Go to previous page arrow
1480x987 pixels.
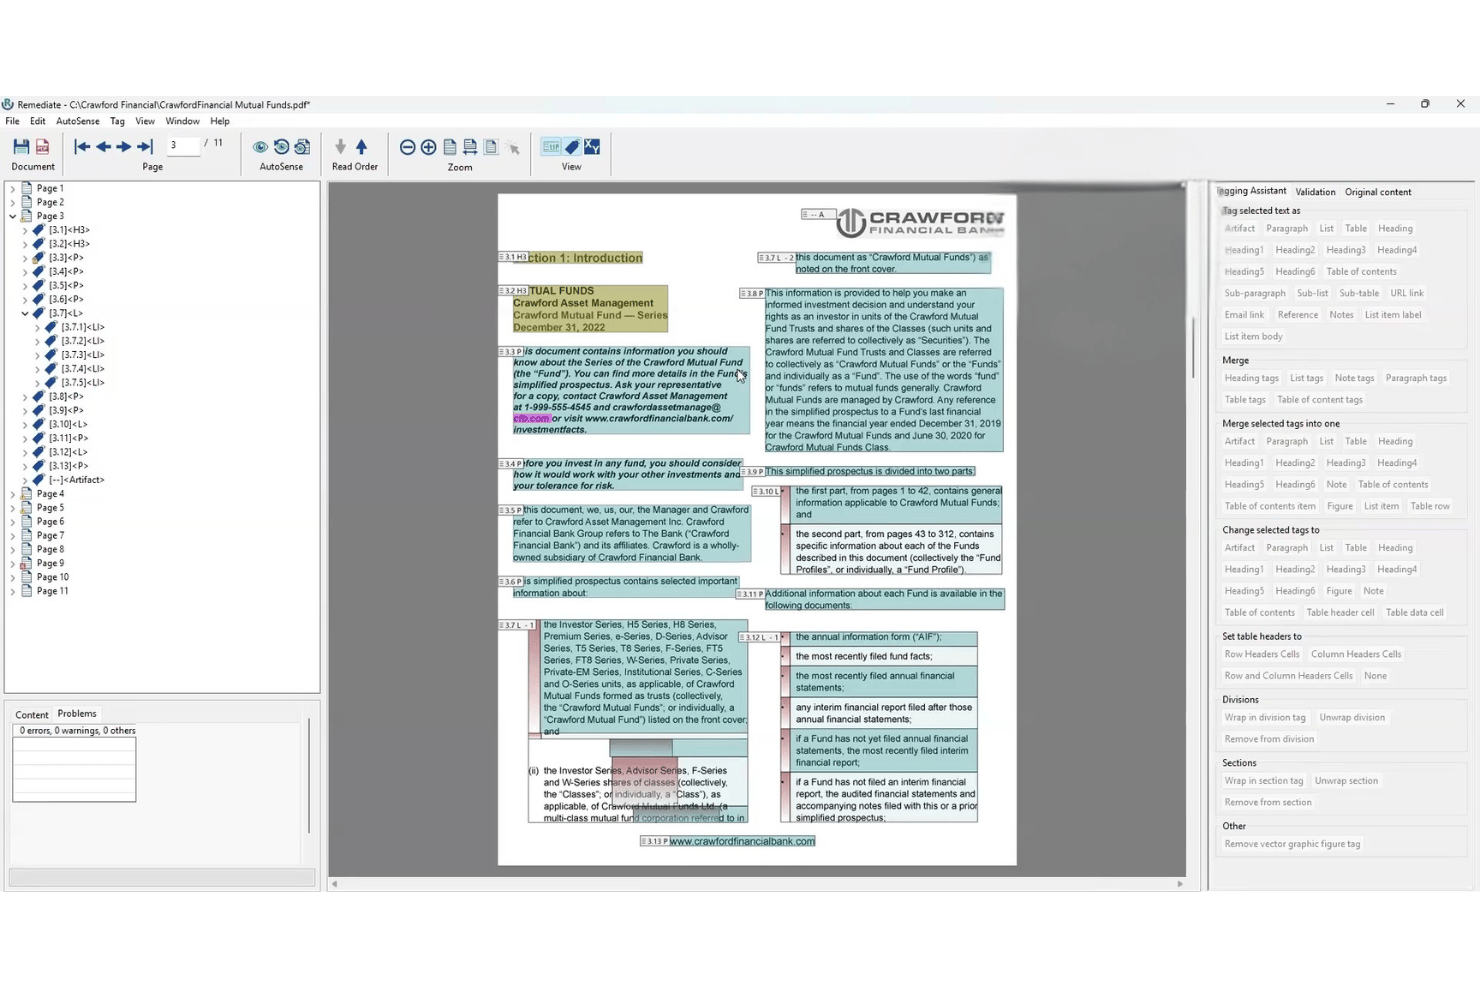click(103, 147)
